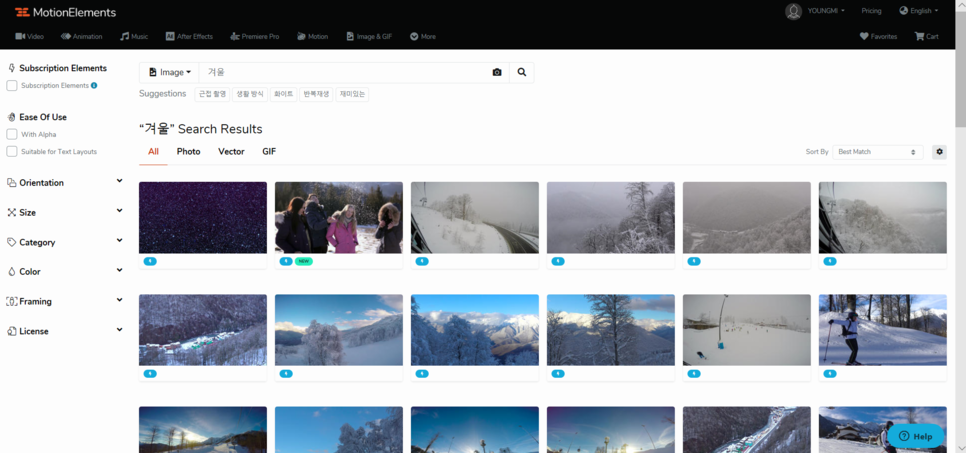Screen dimensions: 966x453
Task: Open the snowy road curve thumbnail
Action: point(475,218)
